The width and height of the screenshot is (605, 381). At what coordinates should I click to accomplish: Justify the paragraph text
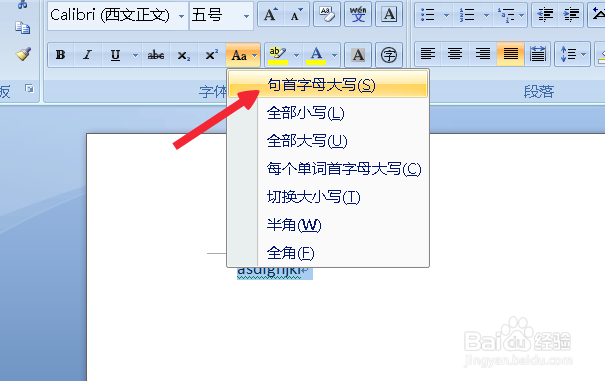pyautogui.click(x=510, y=54)
